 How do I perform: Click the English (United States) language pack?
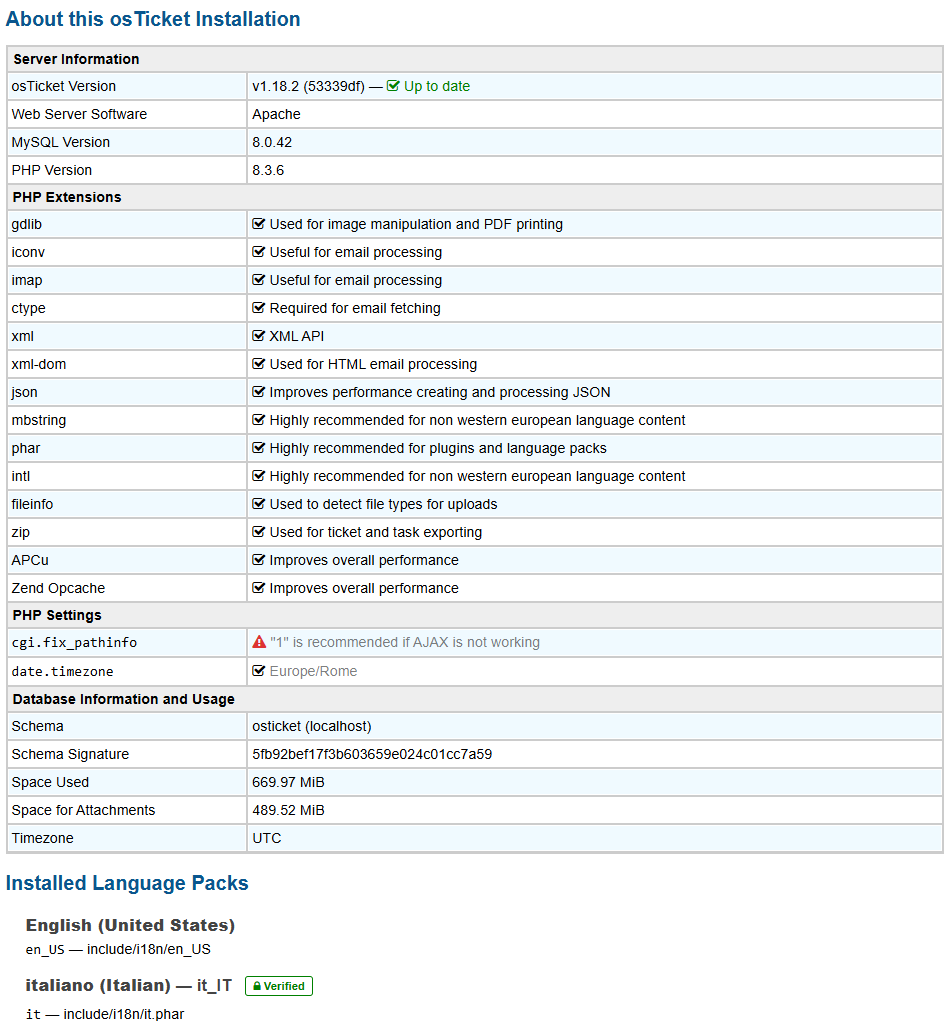tap(130, 925)
